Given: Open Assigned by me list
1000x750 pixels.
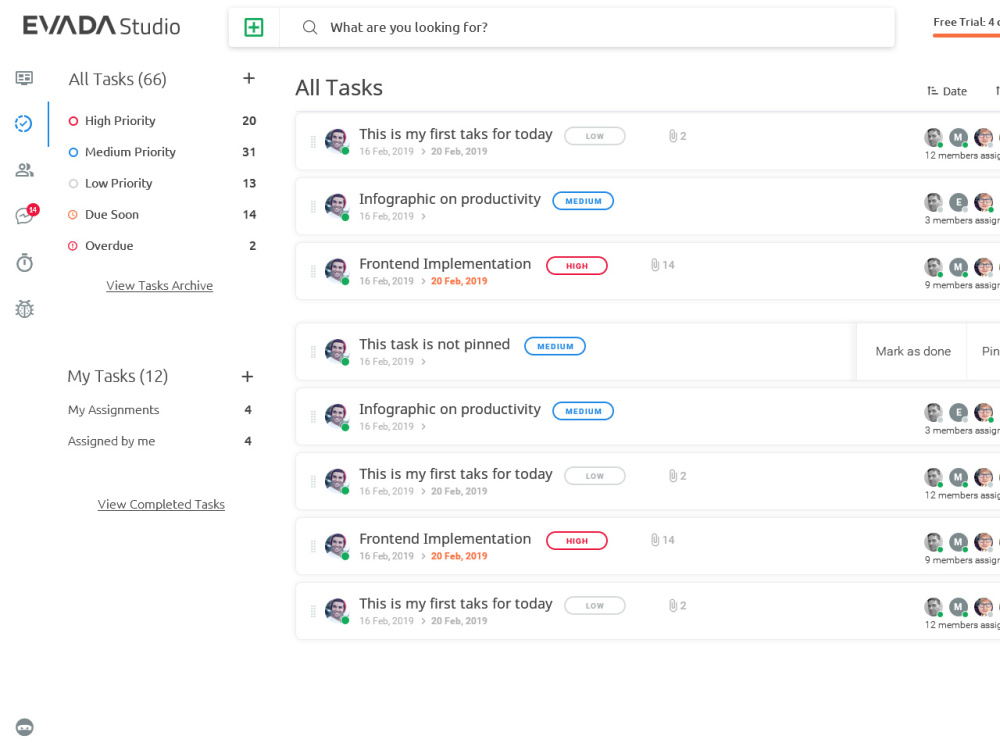Looking at the screenshot, I should tap(112, 441).
